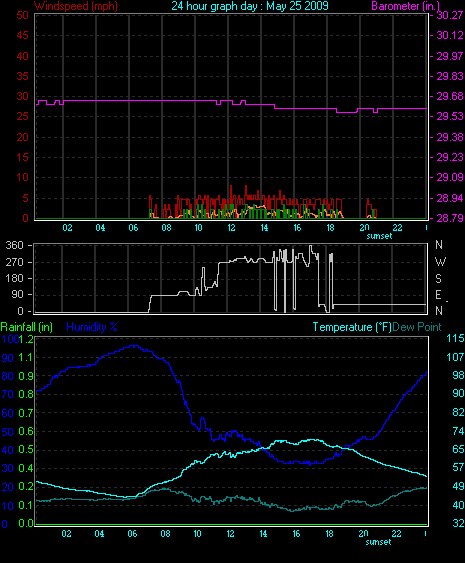Click the 06 hour tick on bottom chart

(x=132, y=534)
